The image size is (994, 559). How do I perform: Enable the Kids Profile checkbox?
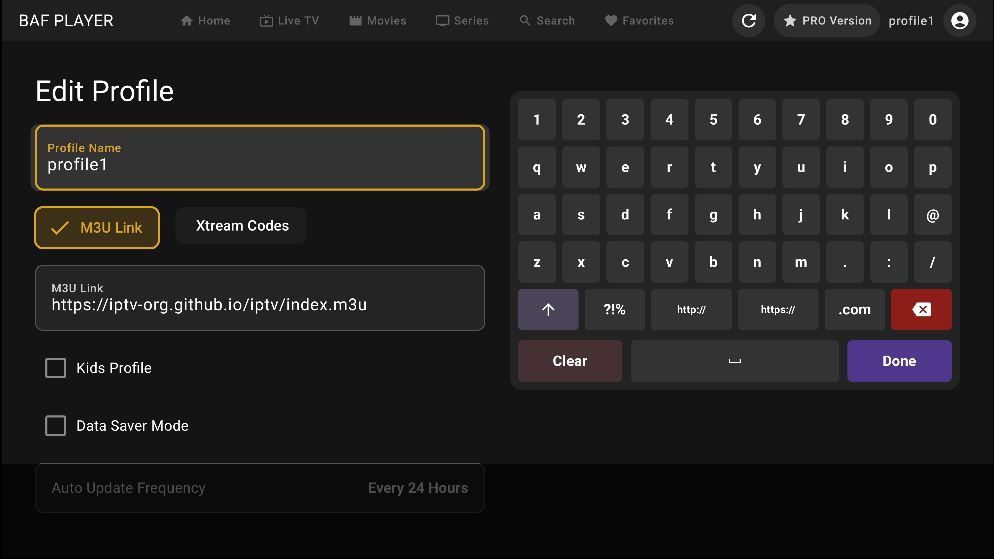pyautogui.click(x=56, y=368)
